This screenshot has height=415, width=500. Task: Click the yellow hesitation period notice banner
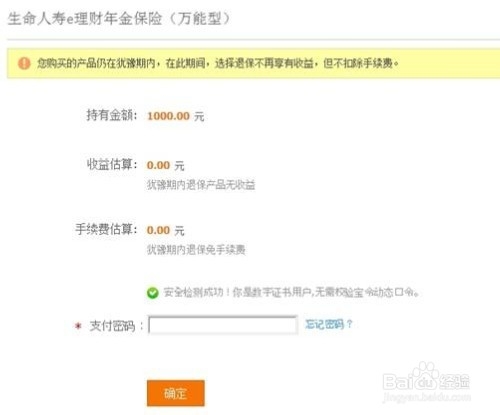click(x=253, y=63)
